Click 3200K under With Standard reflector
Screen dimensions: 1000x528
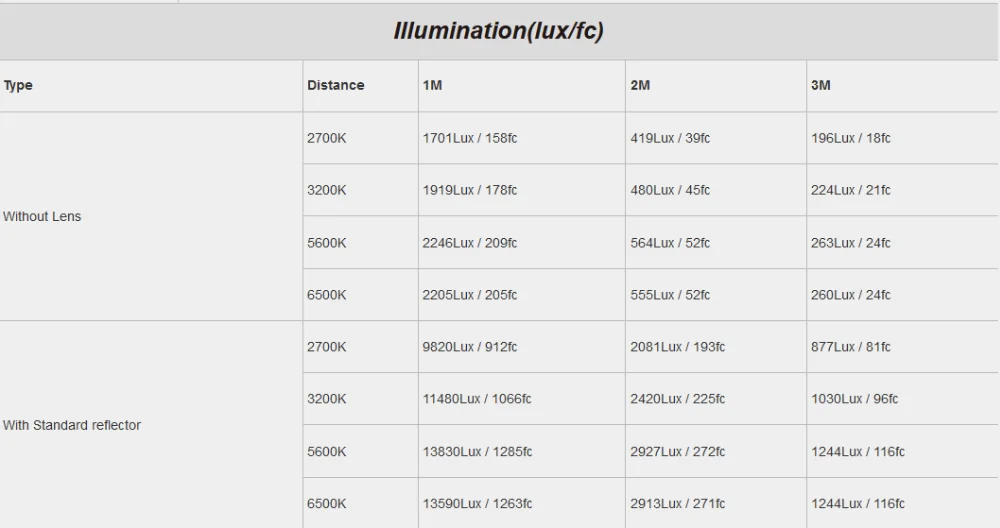pos(327,399)
